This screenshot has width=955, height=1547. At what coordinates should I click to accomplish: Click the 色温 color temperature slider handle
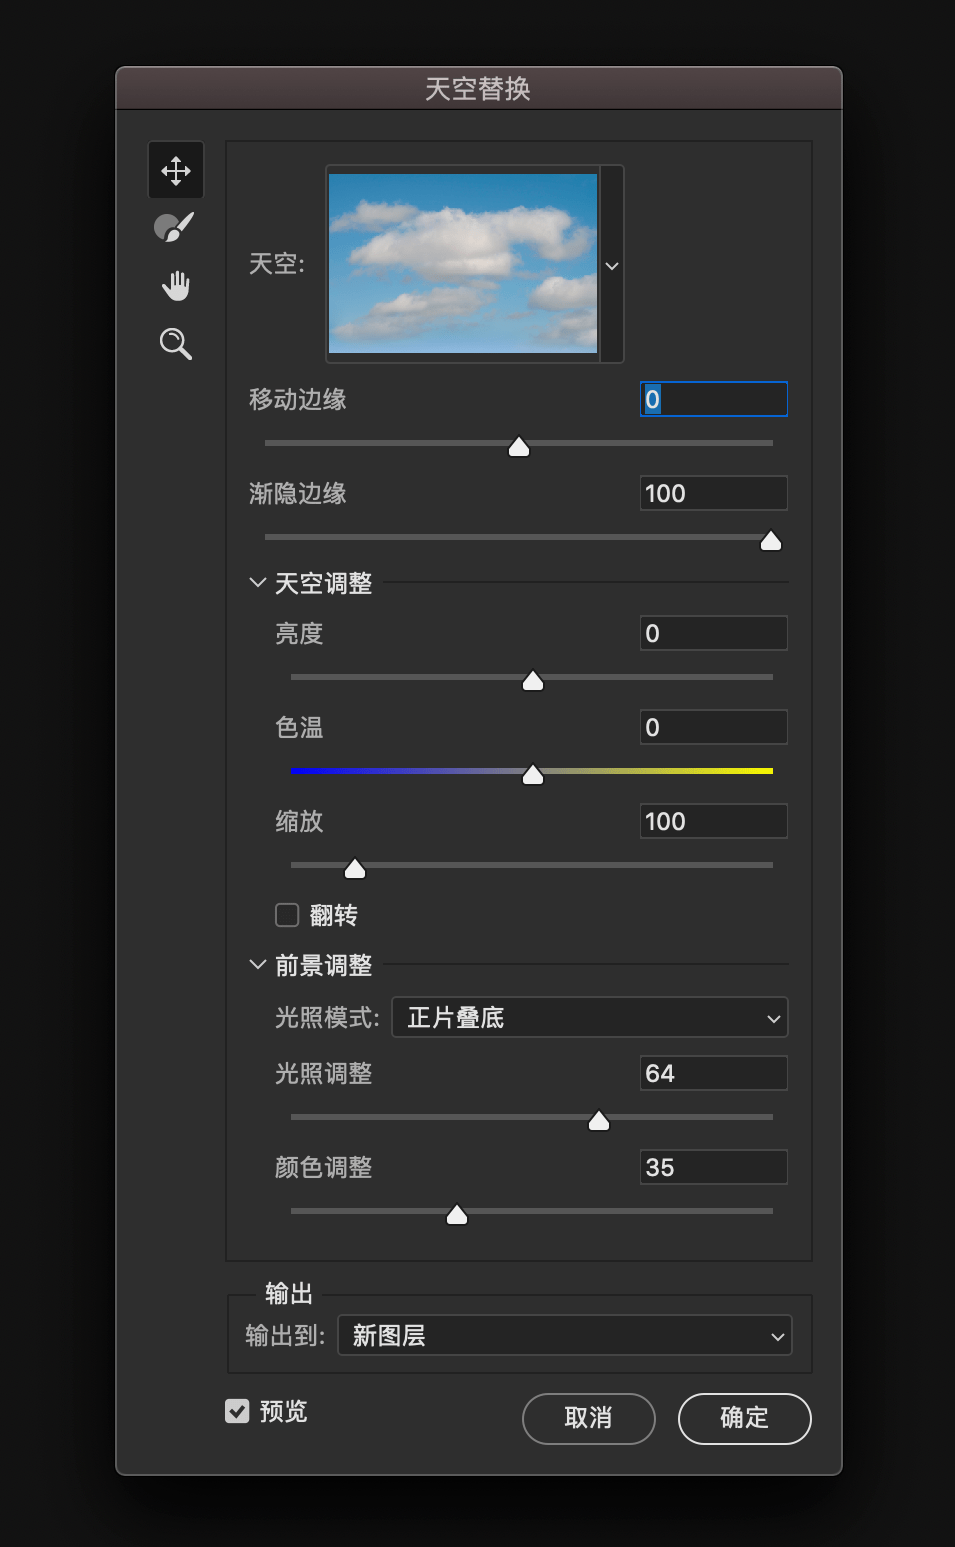[533, 774]
